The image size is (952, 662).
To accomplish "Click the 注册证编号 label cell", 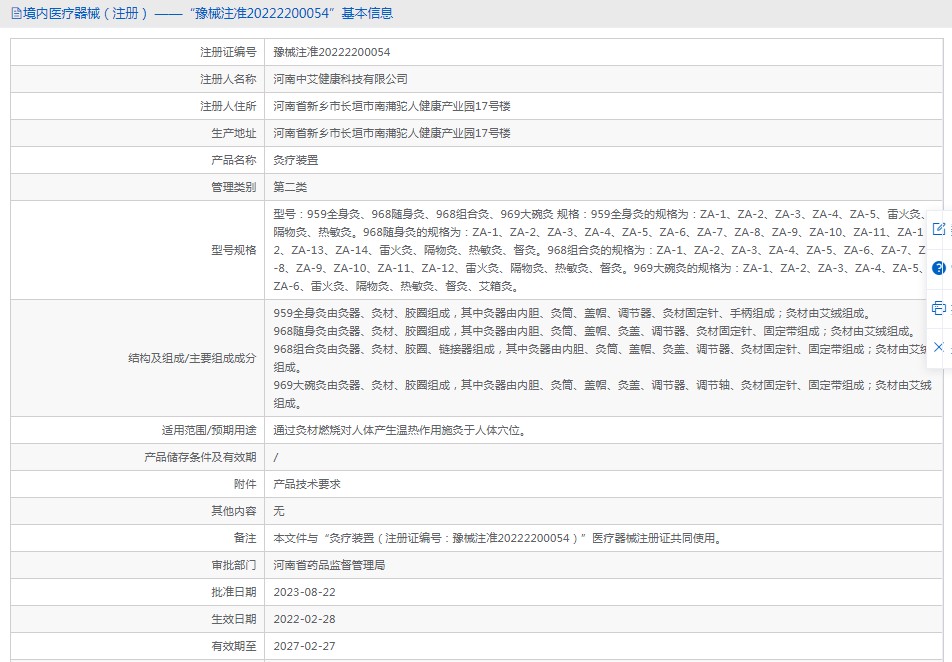I will 228,52.
